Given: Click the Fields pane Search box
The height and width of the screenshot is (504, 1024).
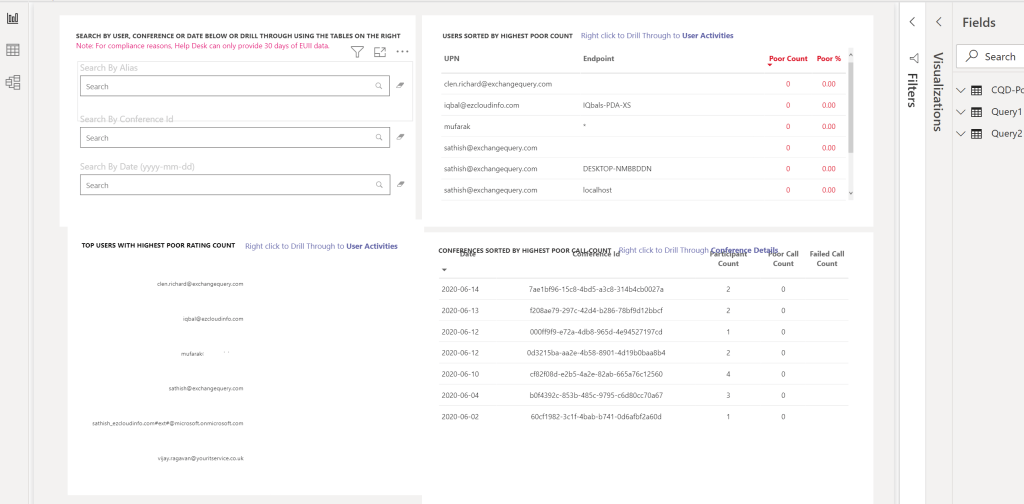Looking at the screenshot, I should point(995,56).
